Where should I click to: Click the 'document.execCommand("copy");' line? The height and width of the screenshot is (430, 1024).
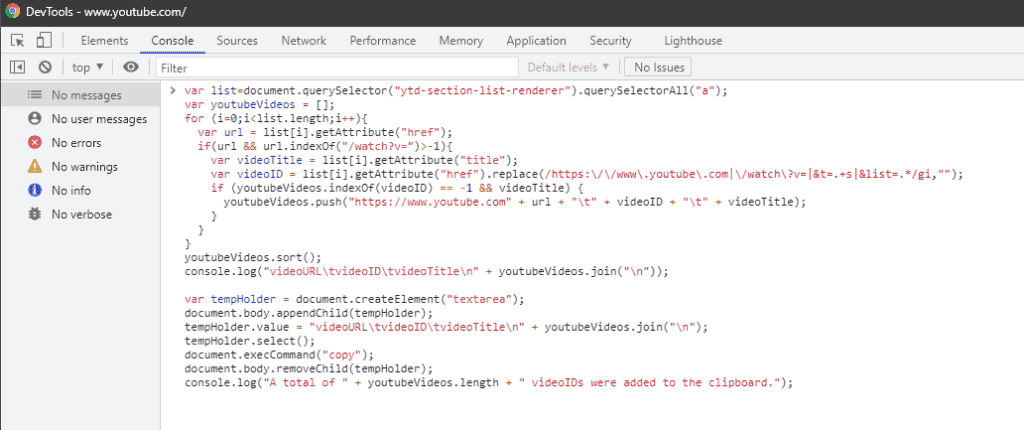279,356
